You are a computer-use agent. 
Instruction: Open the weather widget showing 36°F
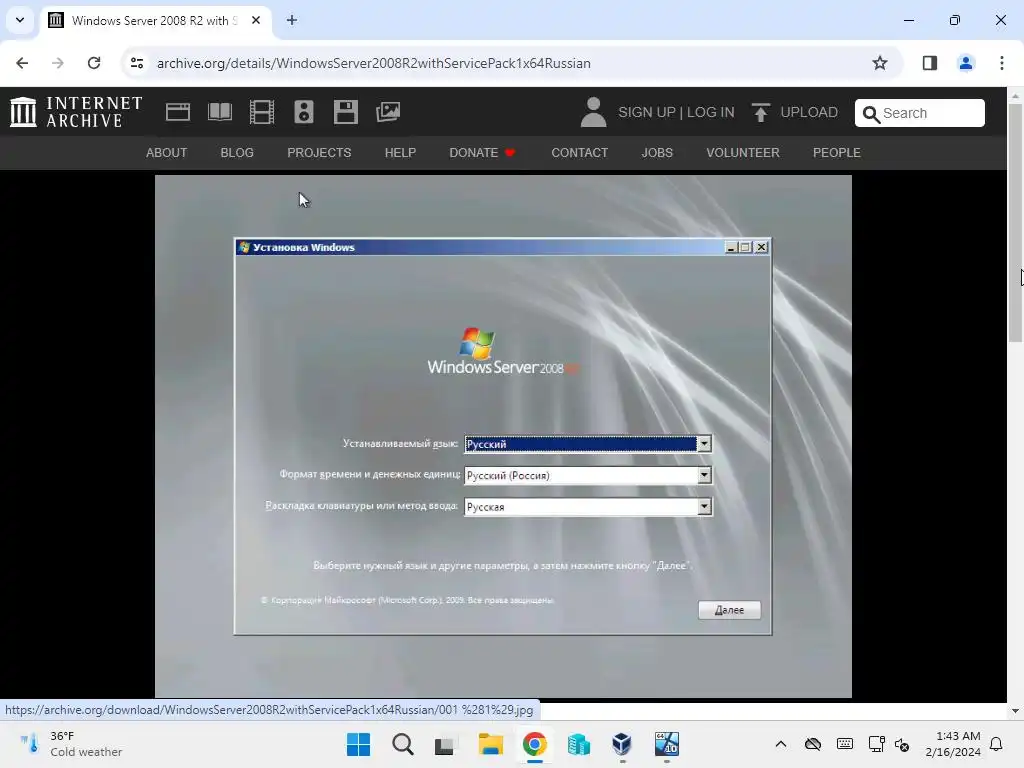71,744
